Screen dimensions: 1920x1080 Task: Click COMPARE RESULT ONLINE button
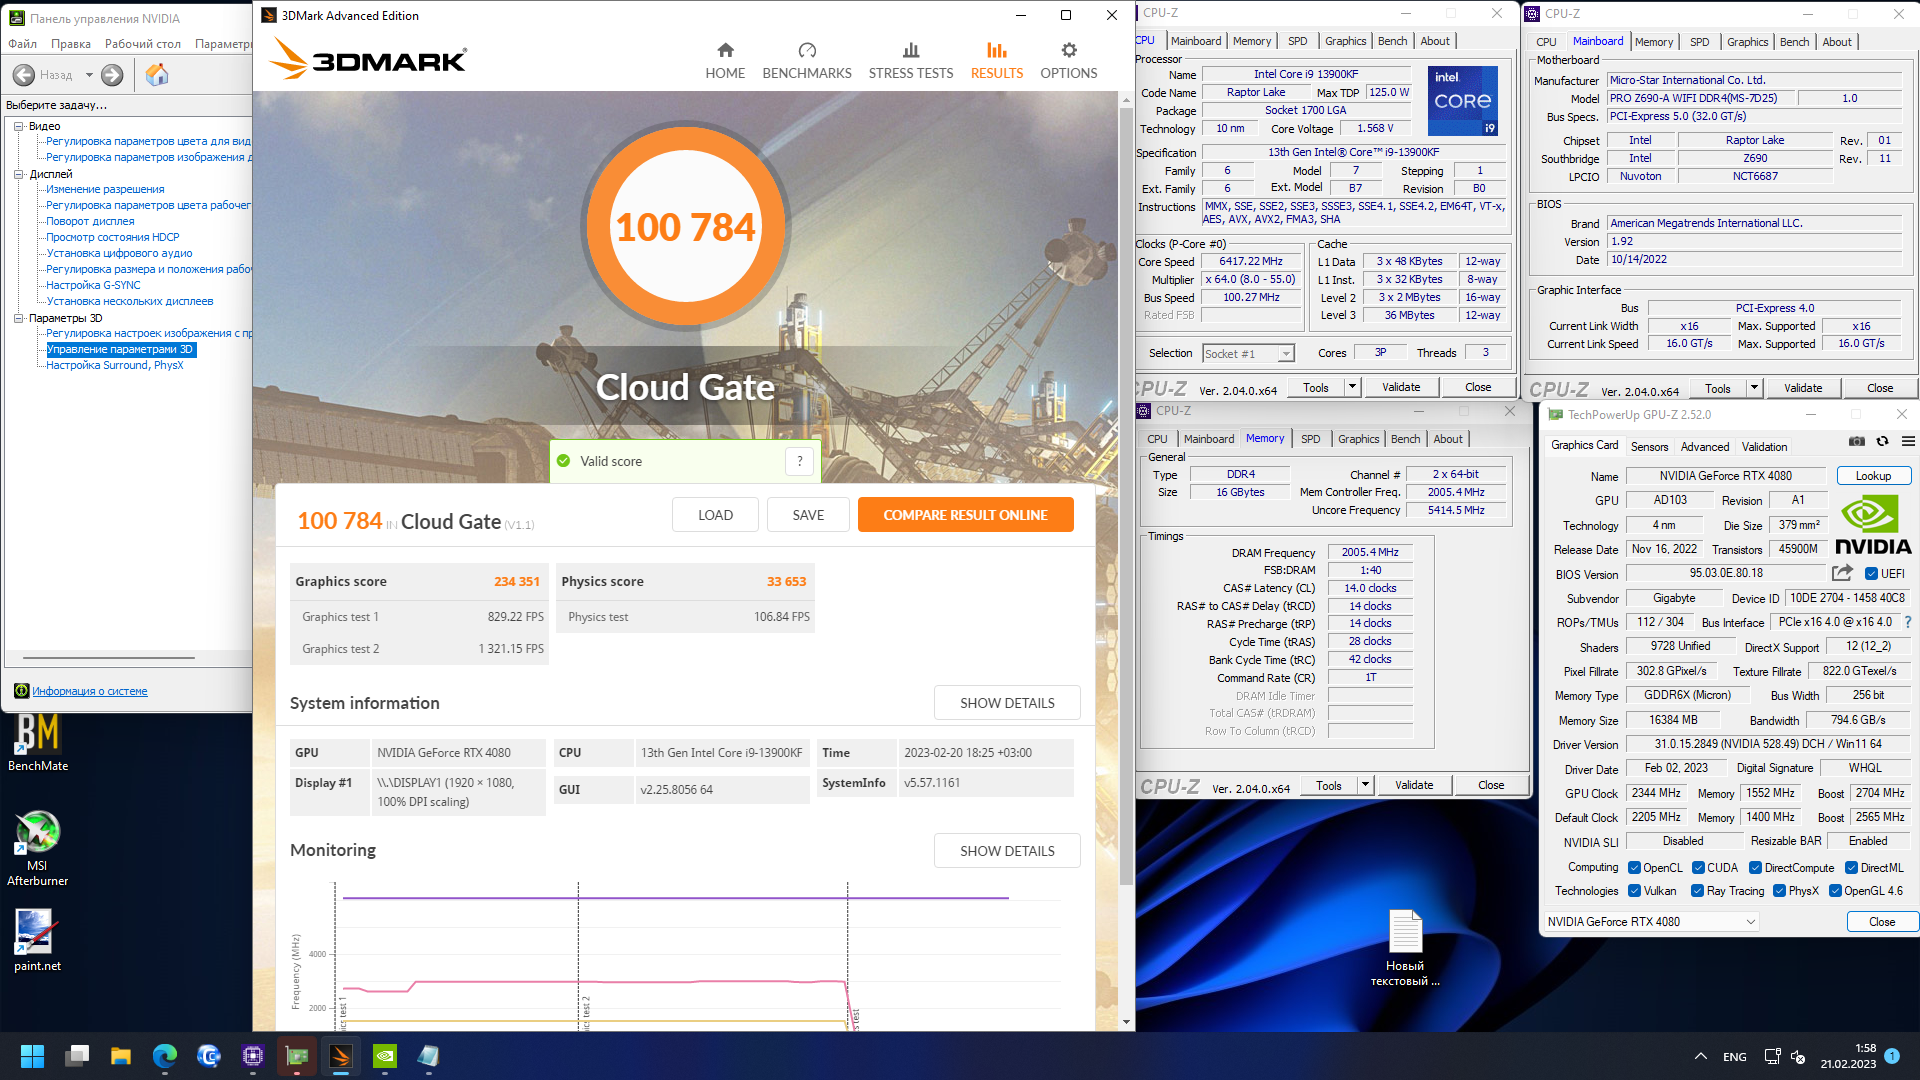click(x=965, y=515)
